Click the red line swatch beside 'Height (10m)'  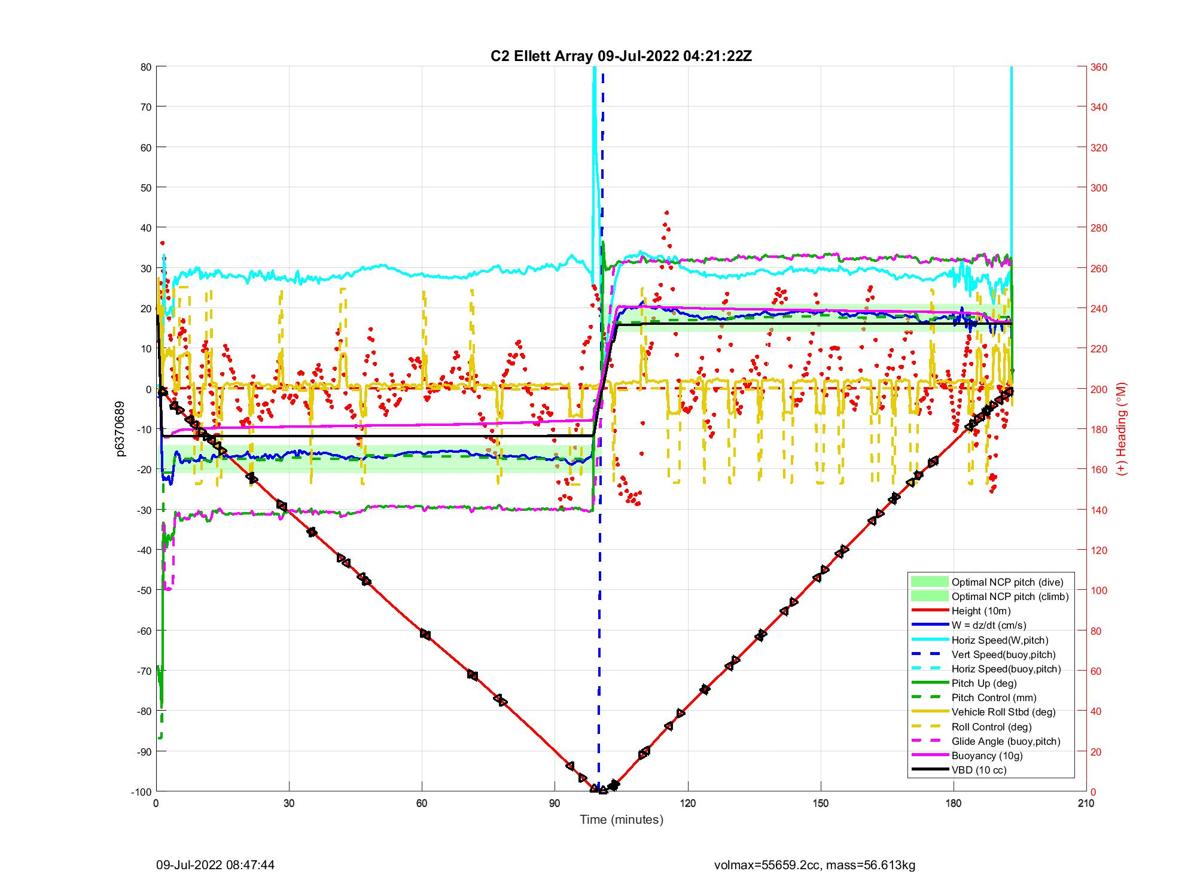point(929,611)
